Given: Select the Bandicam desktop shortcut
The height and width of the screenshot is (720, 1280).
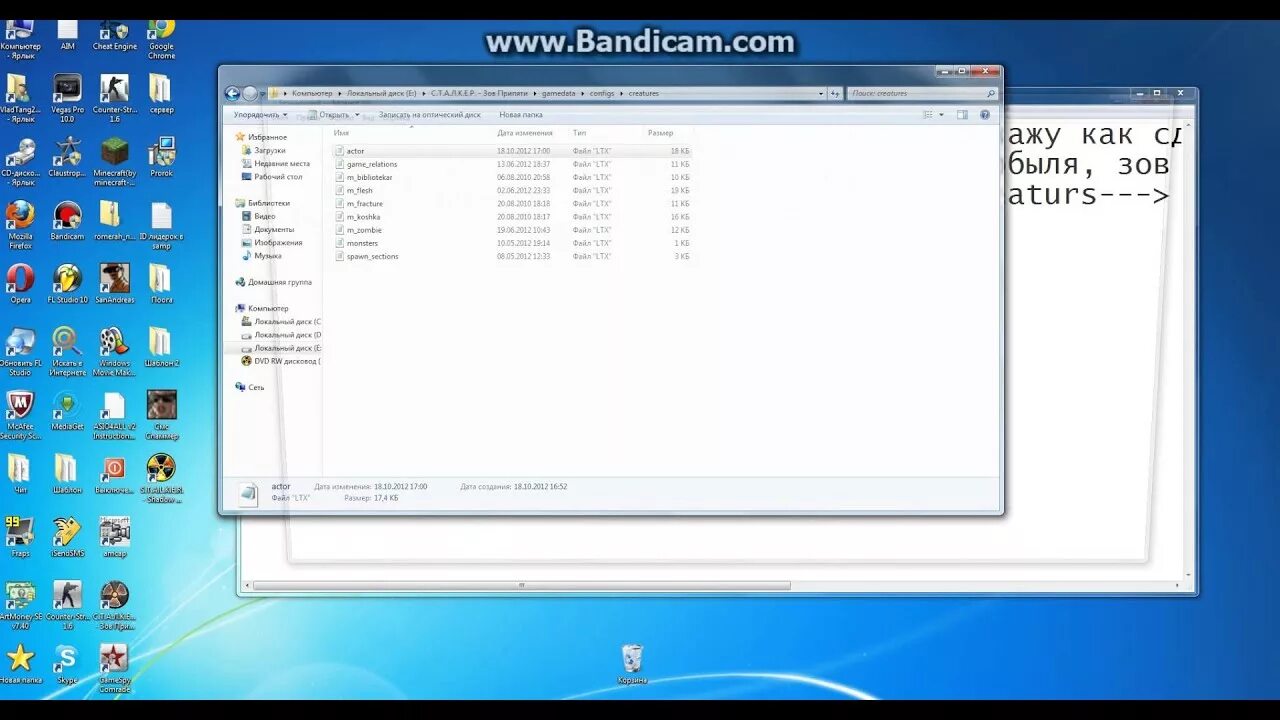Looking at the screenshot, I should point(67,220).
